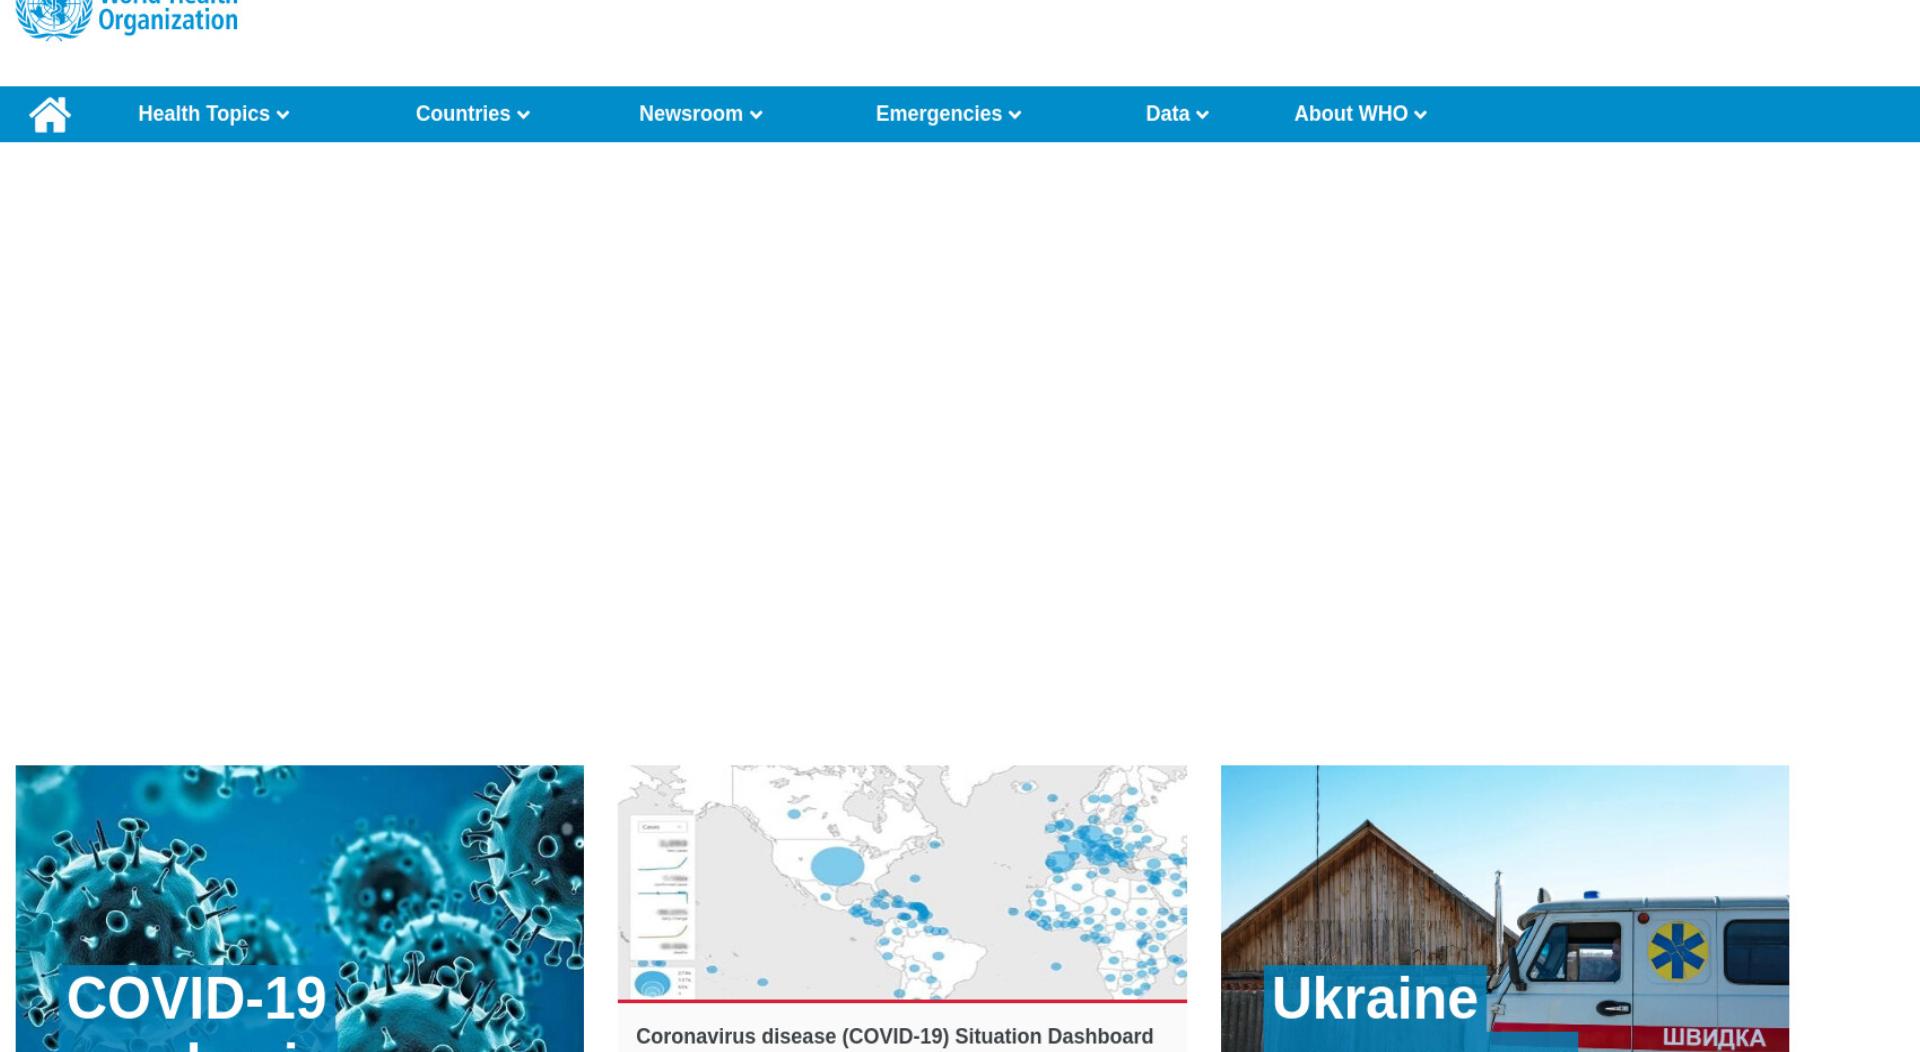Expand the Countries chevron arrow
The width and height of the screenshot is (1920, 1052).
tap(523, 115)
